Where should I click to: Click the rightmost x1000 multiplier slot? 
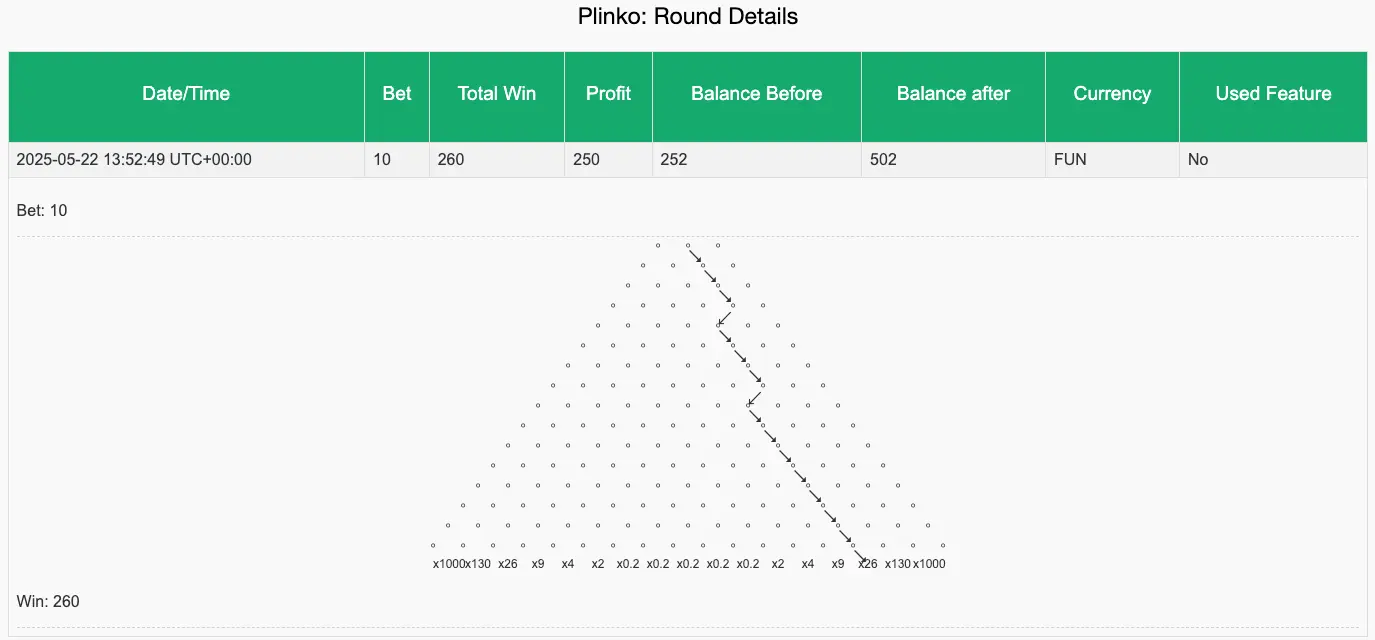pyautogui.click(x=929, y=564)
